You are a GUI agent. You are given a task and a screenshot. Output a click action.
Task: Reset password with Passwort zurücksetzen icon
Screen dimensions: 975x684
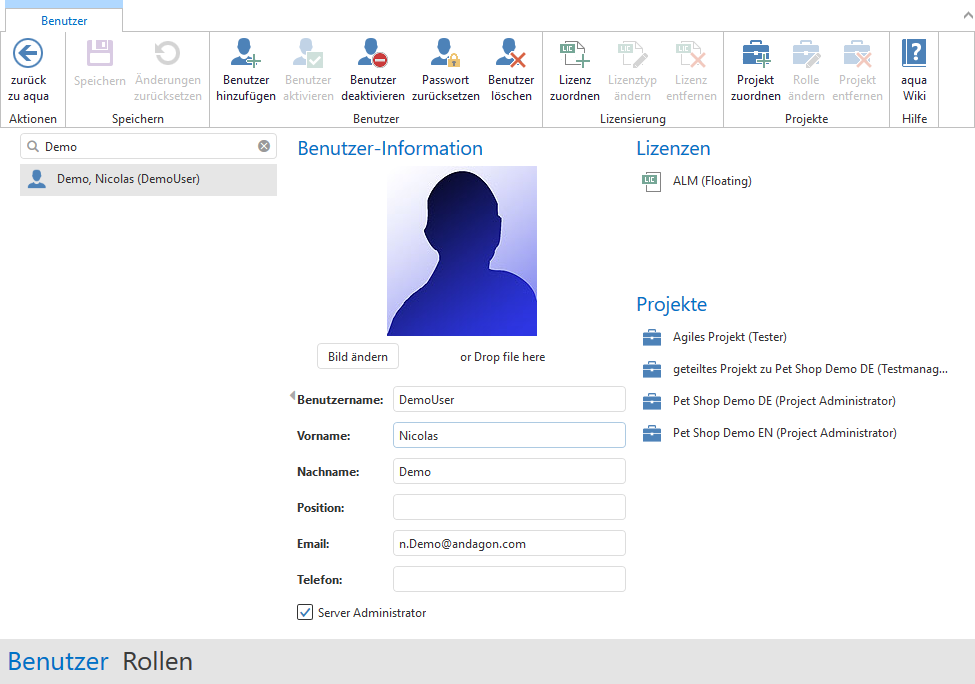[x=445, y=53]
